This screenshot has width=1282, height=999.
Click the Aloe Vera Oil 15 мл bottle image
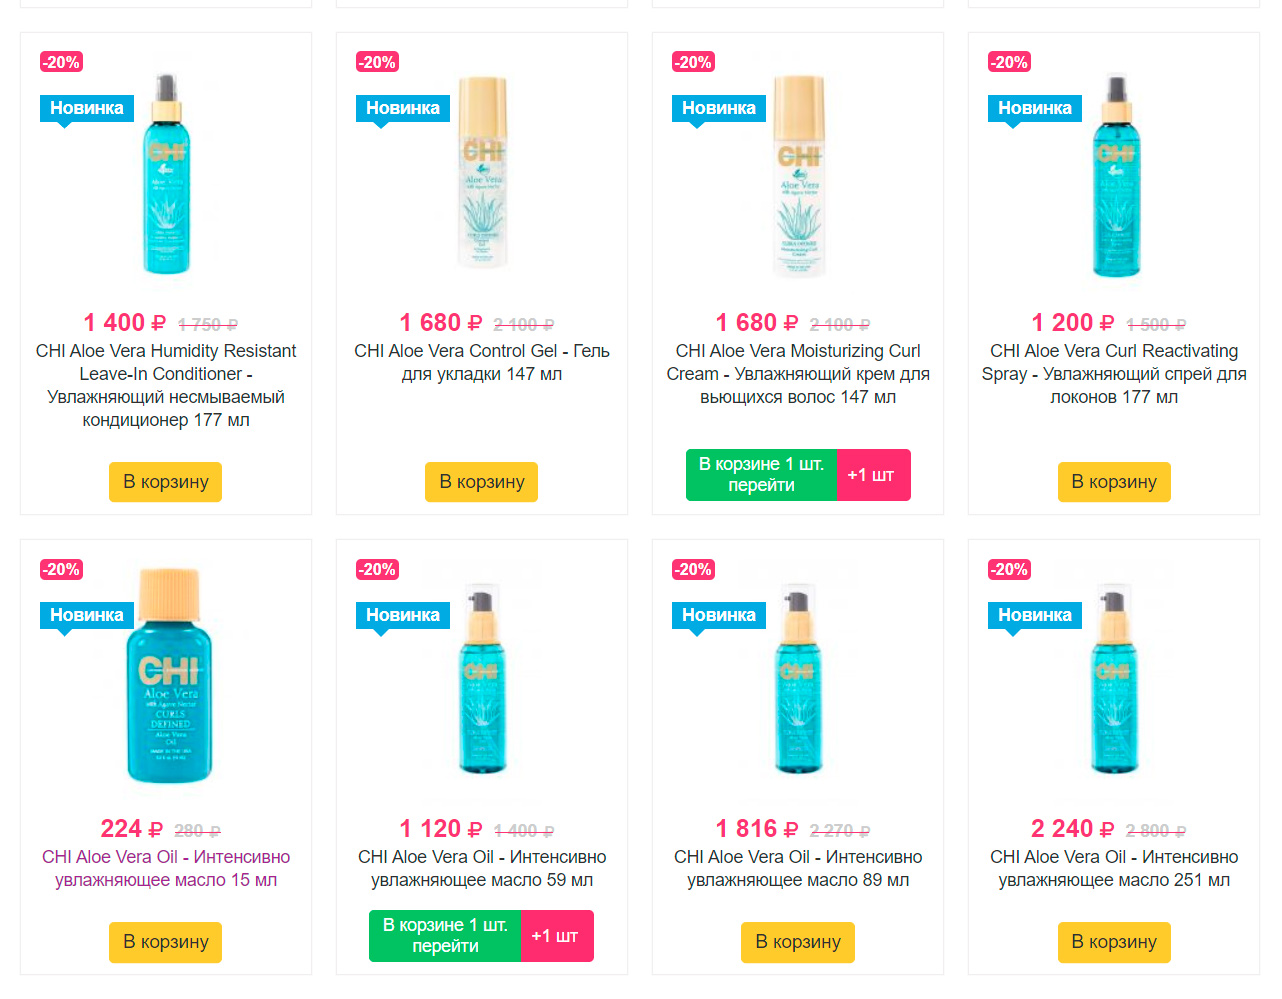click(x=169, y=675)
